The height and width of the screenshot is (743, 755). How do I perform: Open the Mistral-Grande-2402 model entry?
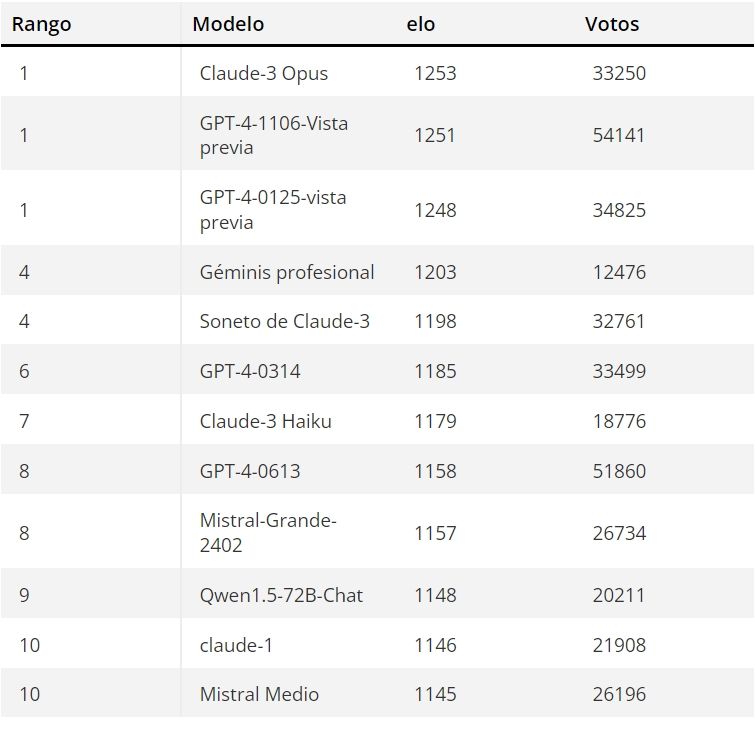pos(268,533)
